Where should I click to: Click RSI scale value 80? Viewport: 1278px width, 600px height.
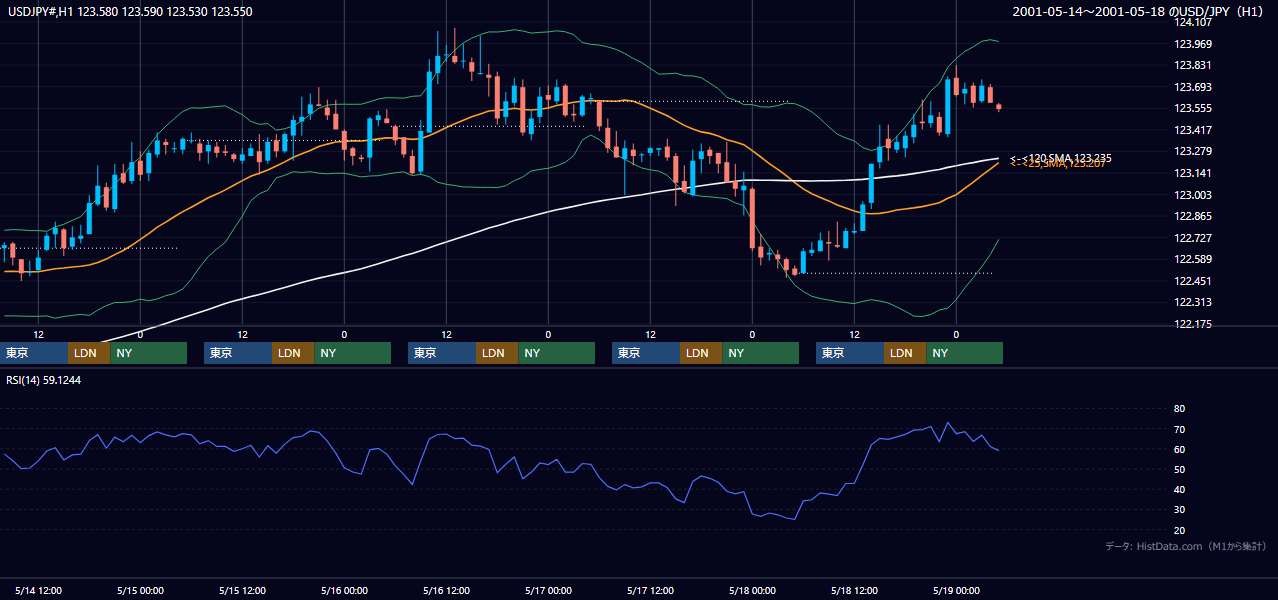(x=1179, y=409)
